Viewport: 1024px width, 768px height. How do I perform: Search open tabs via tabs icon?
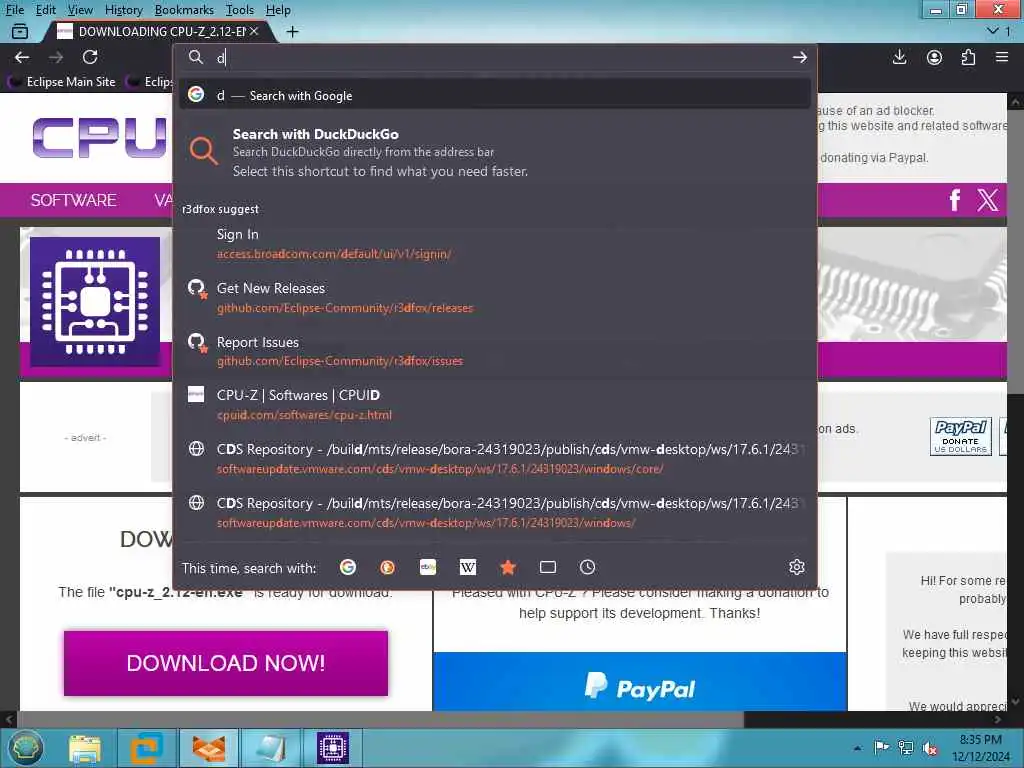[x=548, y=567]
